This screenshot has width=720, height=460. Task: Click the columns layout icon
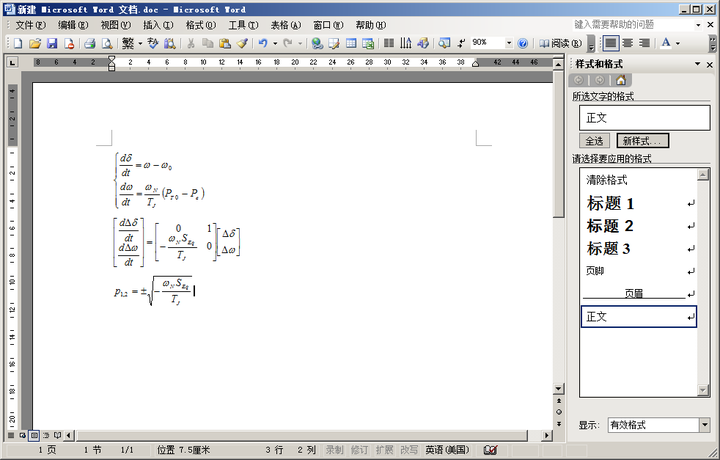click(x=388, y=43)
